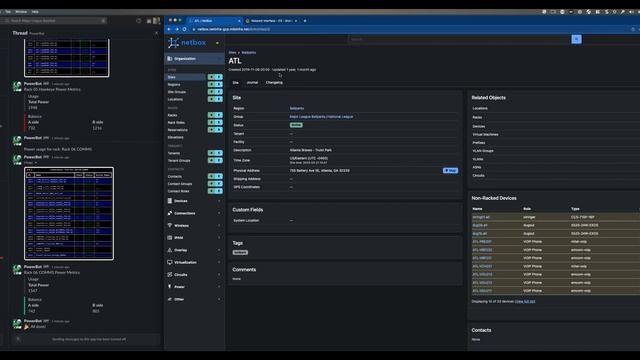The image size is (640, 360).
Task: Click Sites in the breadcrumb
Action: pos(232,53)
